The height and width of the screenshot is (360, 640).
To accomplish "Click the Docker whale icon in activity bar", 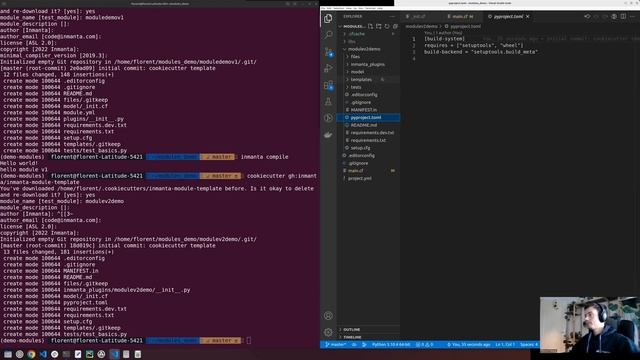I will (x=328, y=135).
